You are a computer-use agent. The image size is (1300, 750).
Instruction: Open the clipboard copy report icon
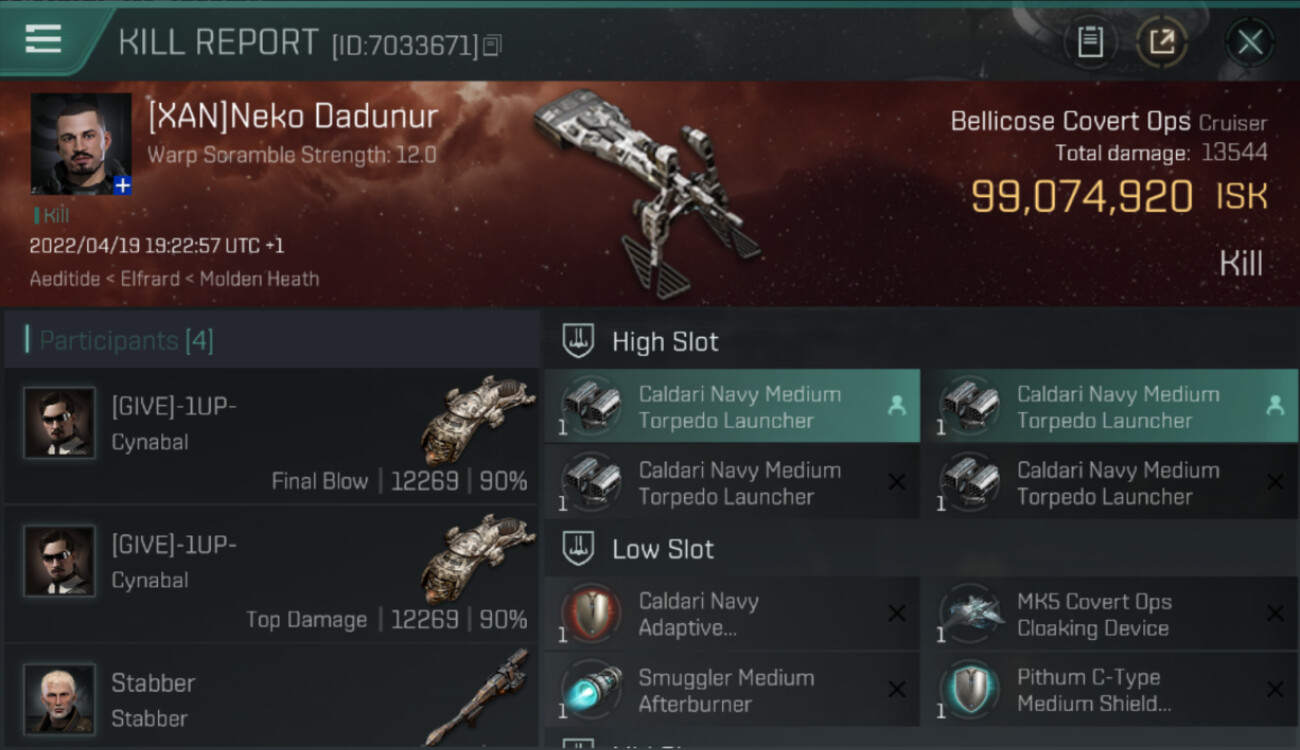(1090, 42)
